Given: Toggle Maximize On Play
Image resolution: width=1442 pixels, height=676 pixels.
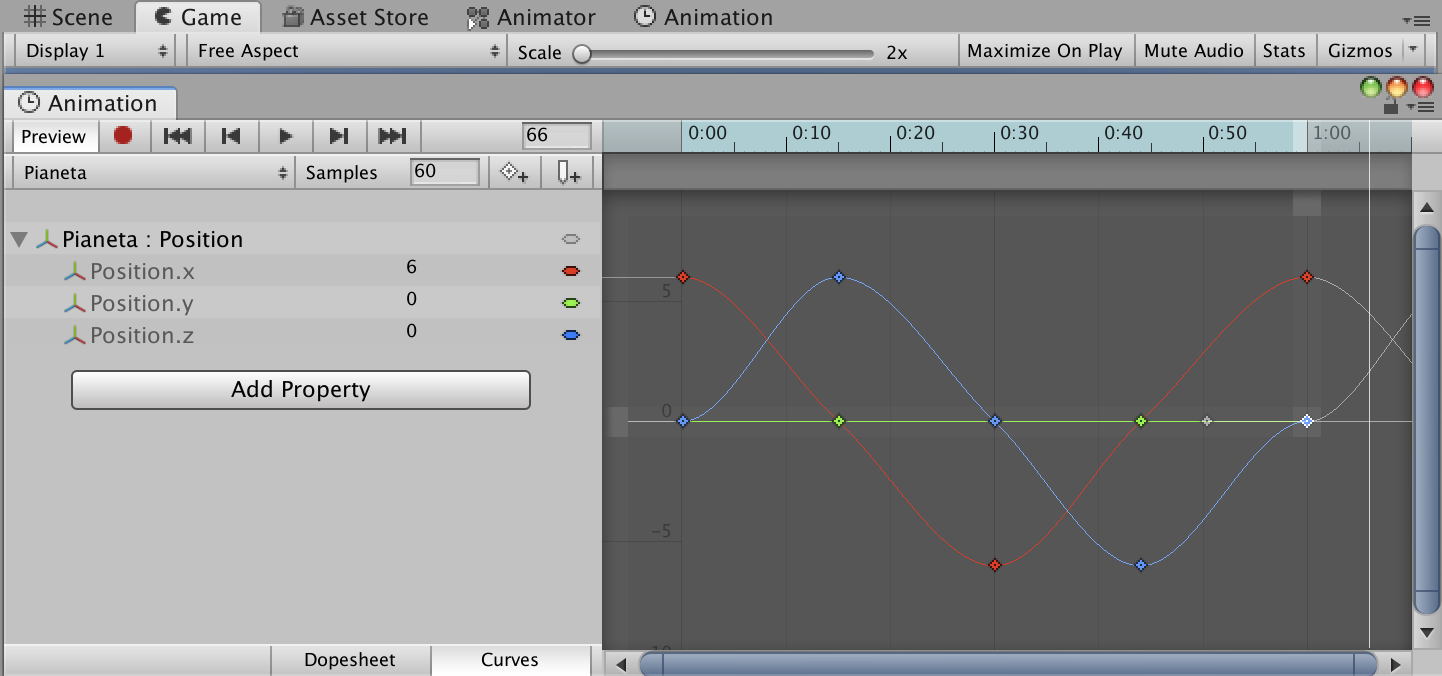Looking at the screenshot, I should [x=1044, y=50].
